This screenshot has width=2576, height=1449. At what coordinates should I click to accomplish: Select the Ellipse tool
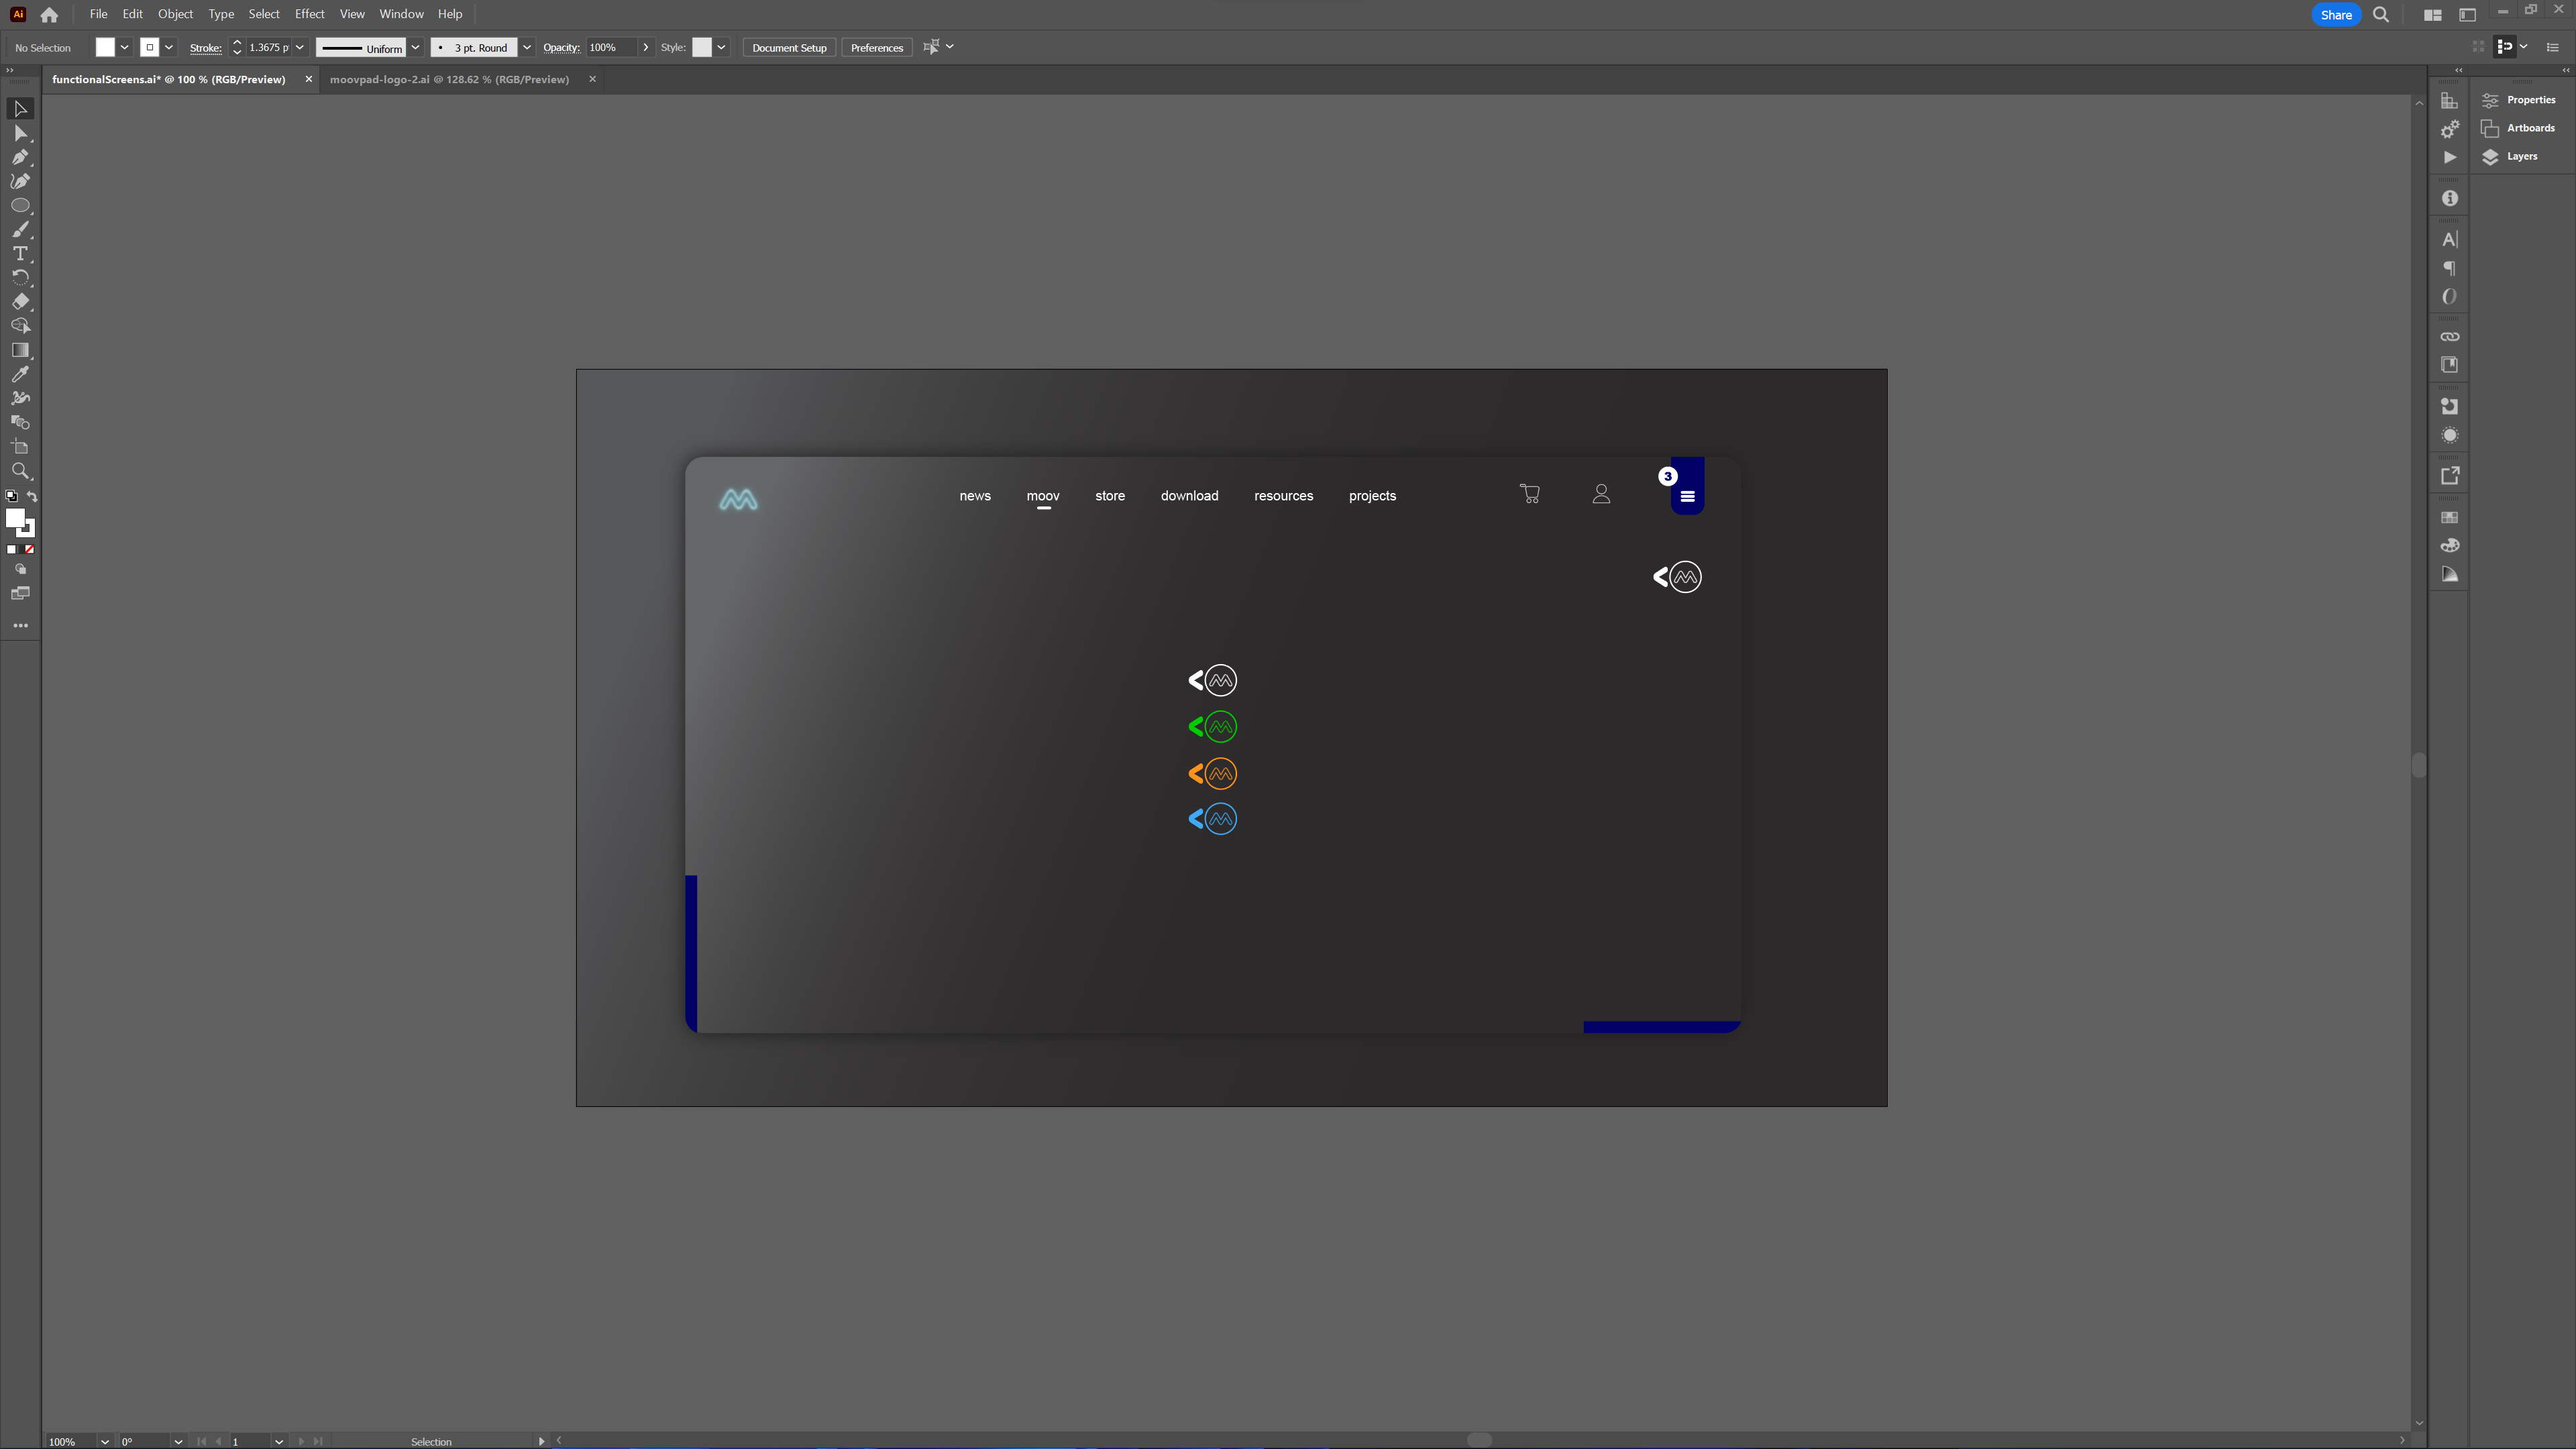point(20,205)
